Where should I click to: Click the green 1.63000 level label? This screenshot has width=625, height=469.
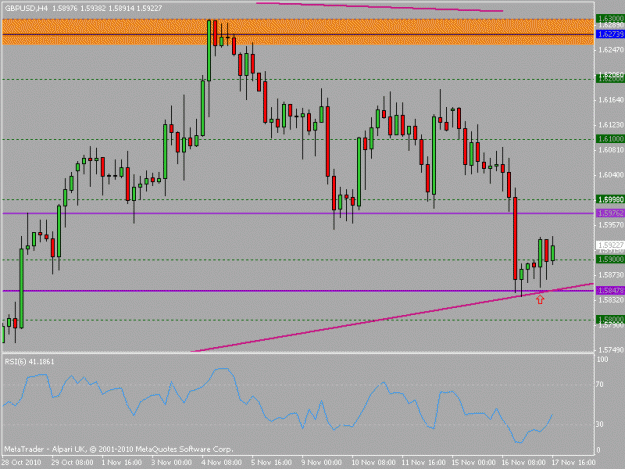[x=610, y=18]
